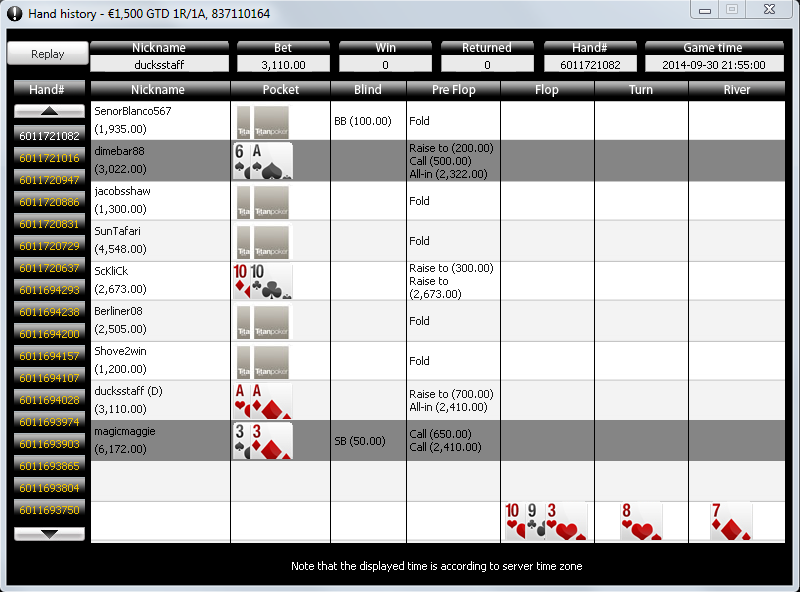Click the Hand# value 6011721082 field
Image resolution: width=800 pixels, height=592 pixels.
[590, 64]
